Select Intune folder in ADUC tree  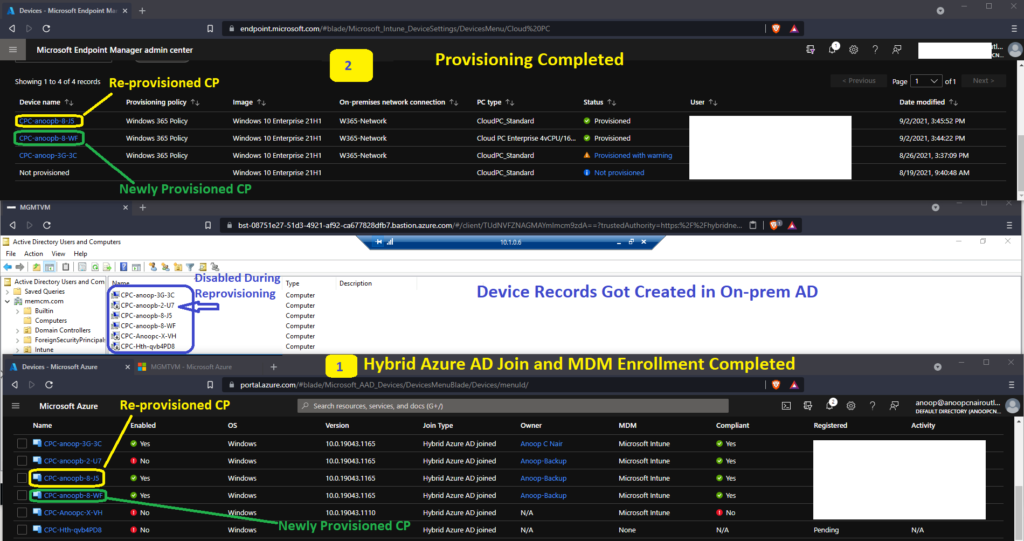(44, 350)
